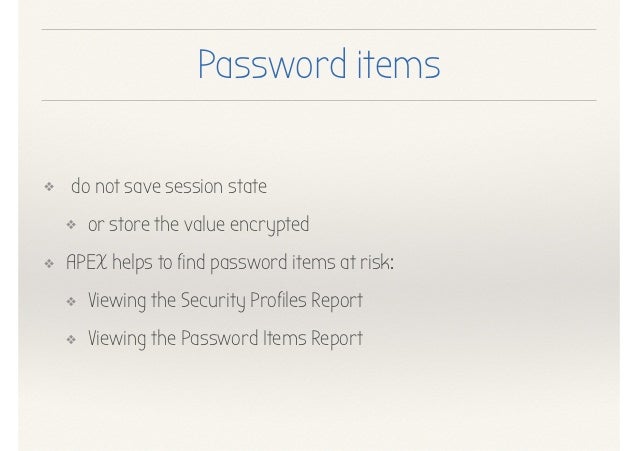The width and height of the screenshot is (638, 451).
Task: Click the word 'APEX' in the third bullet
Action: click(87, 263)
